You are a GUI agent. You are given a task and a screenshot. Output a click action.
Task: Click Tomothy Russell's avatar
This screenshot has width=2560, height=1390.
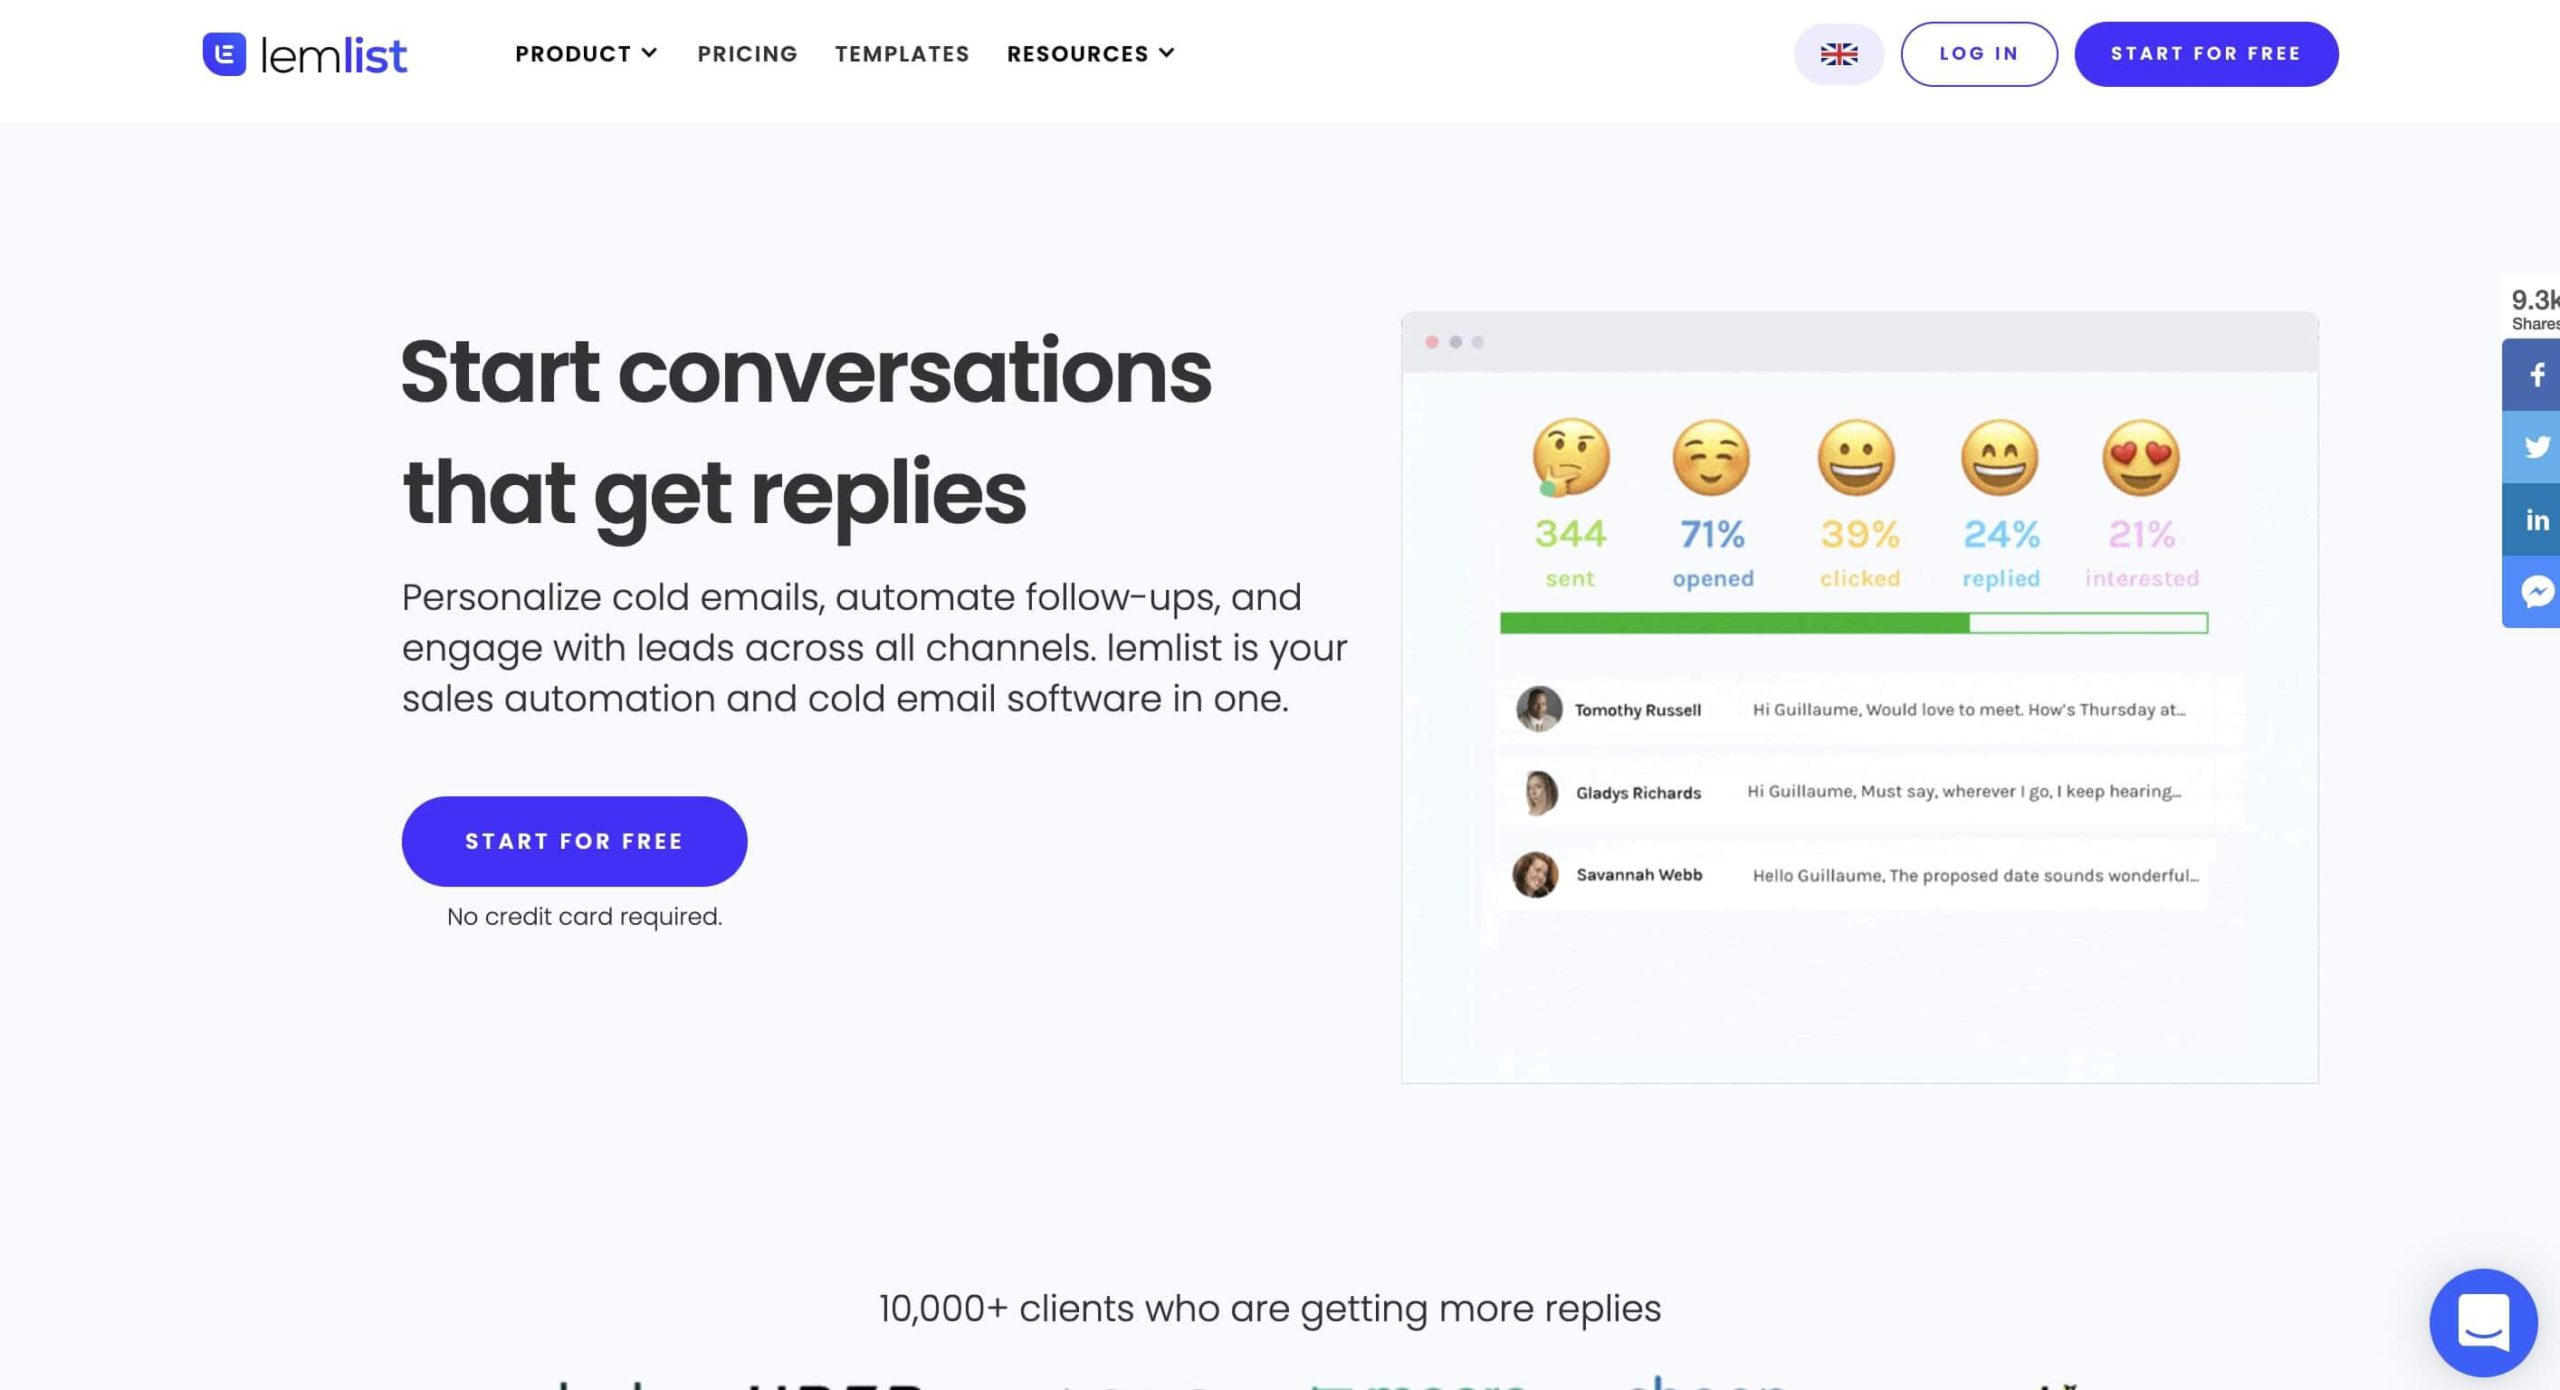click(x=1538, y=709)
